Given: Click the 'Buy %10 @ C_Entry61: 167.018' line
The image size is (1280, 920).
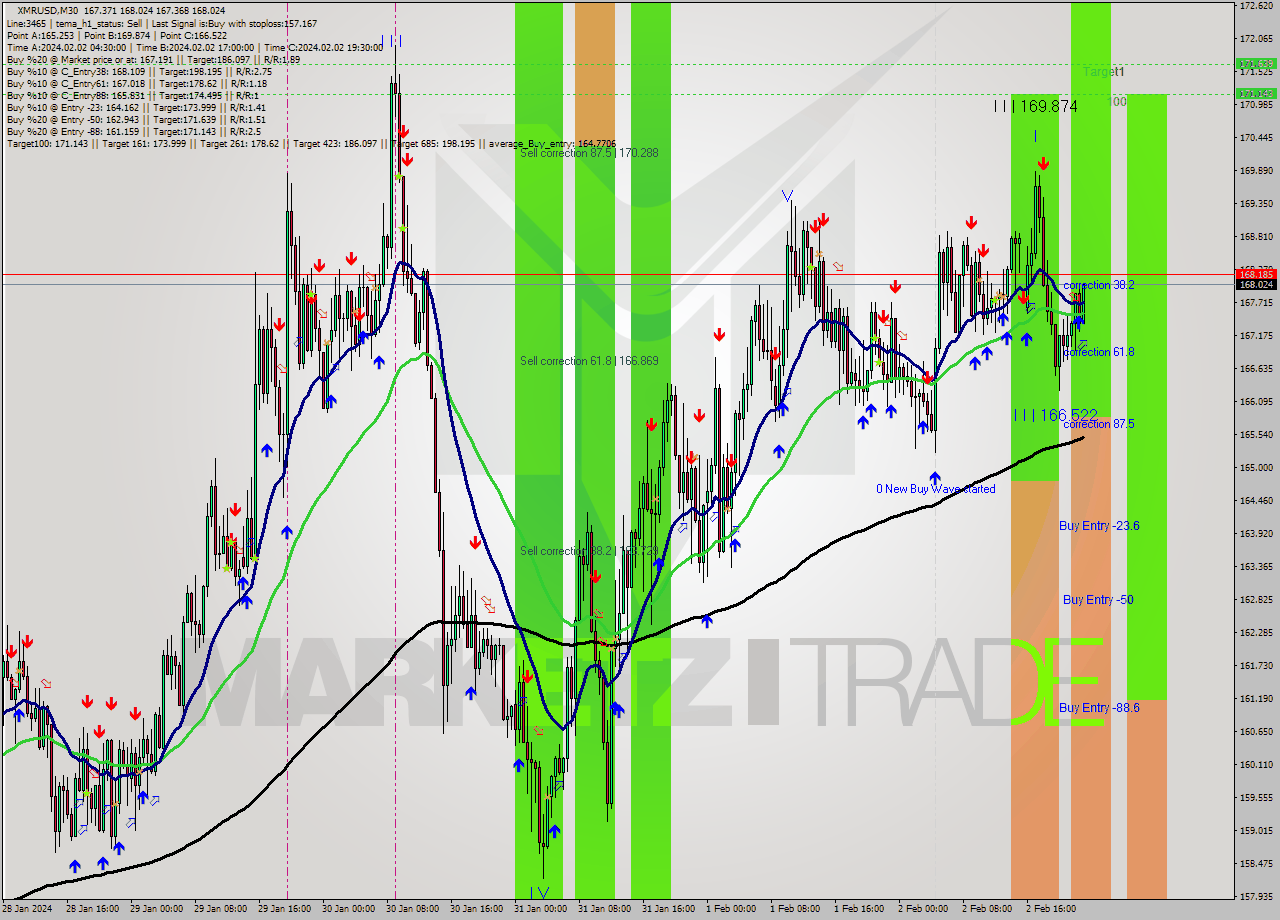Looking at the screenshot, I should pos(137,83).
